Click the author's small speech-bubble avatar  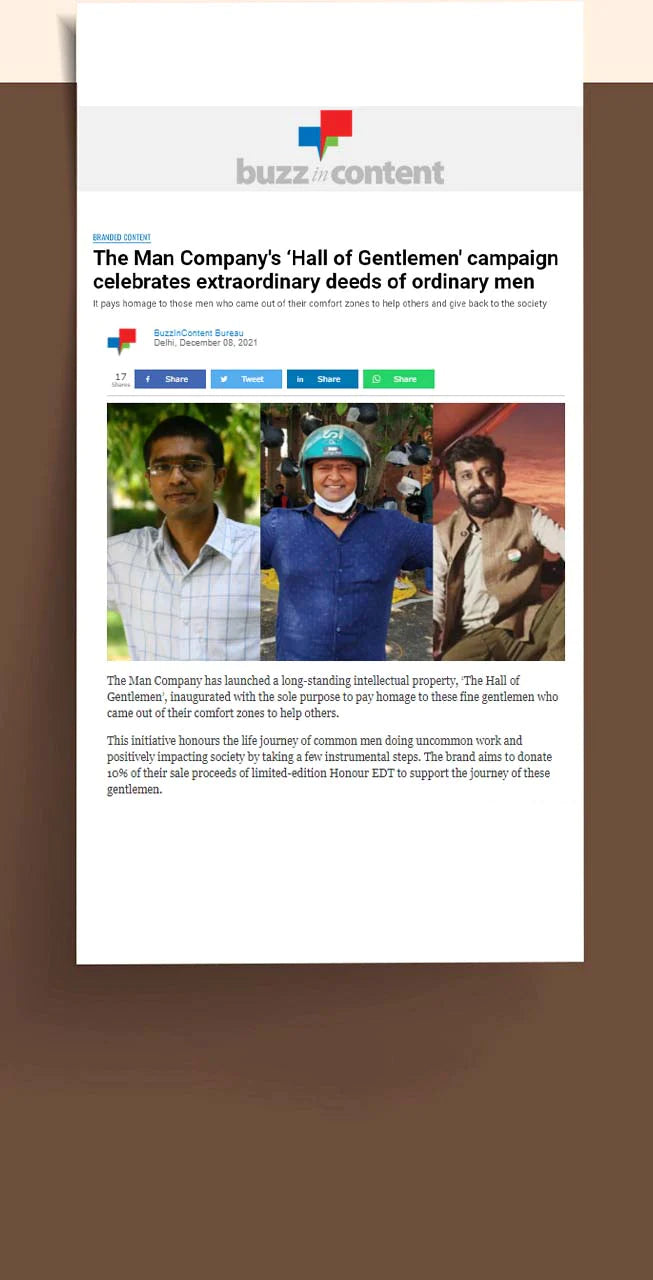(x=121, y=341)
